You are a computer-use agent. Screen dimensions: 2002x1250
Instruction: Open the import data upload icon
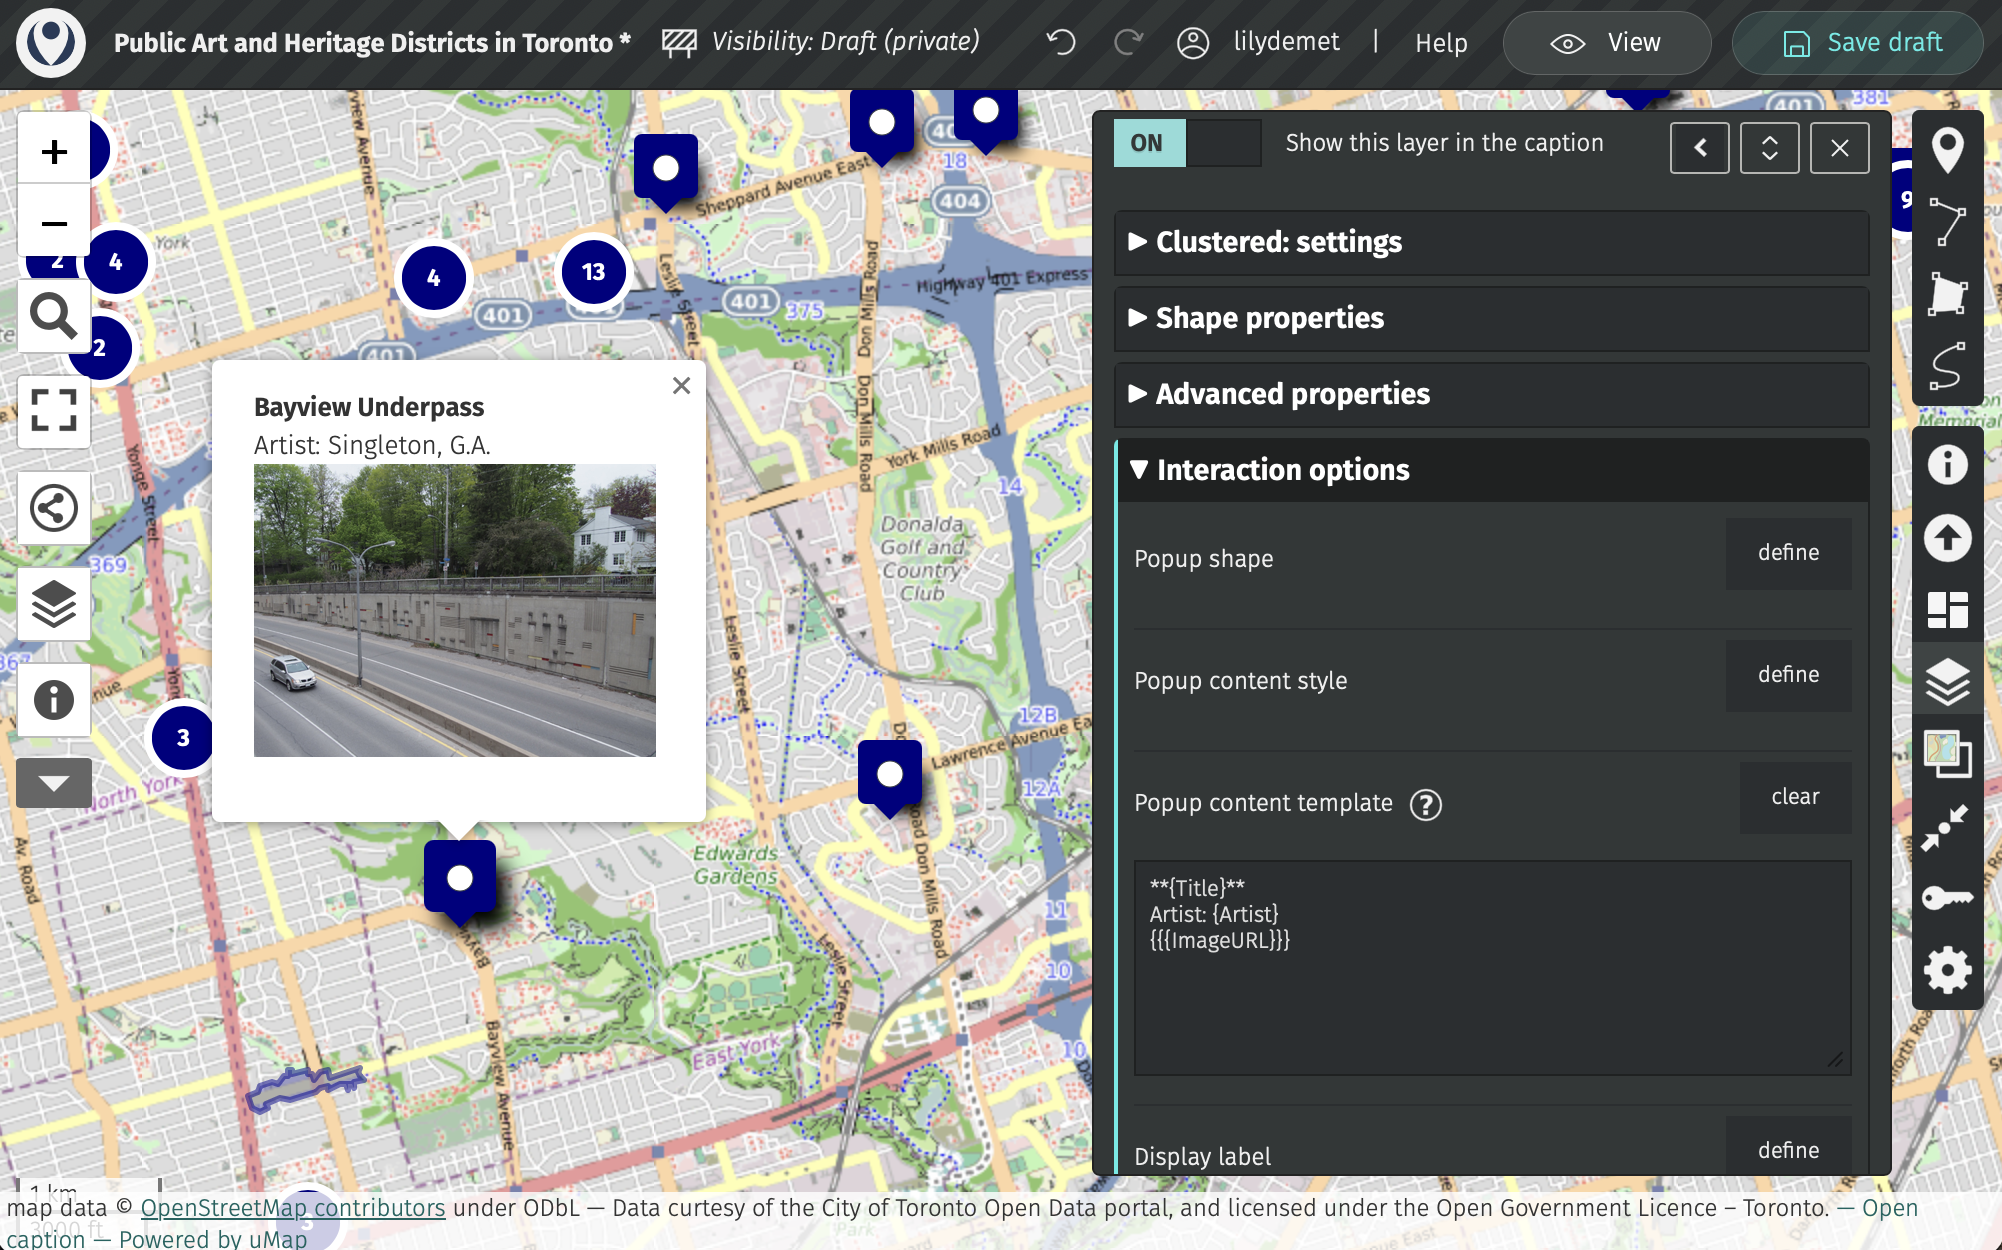pos(1946,538)
